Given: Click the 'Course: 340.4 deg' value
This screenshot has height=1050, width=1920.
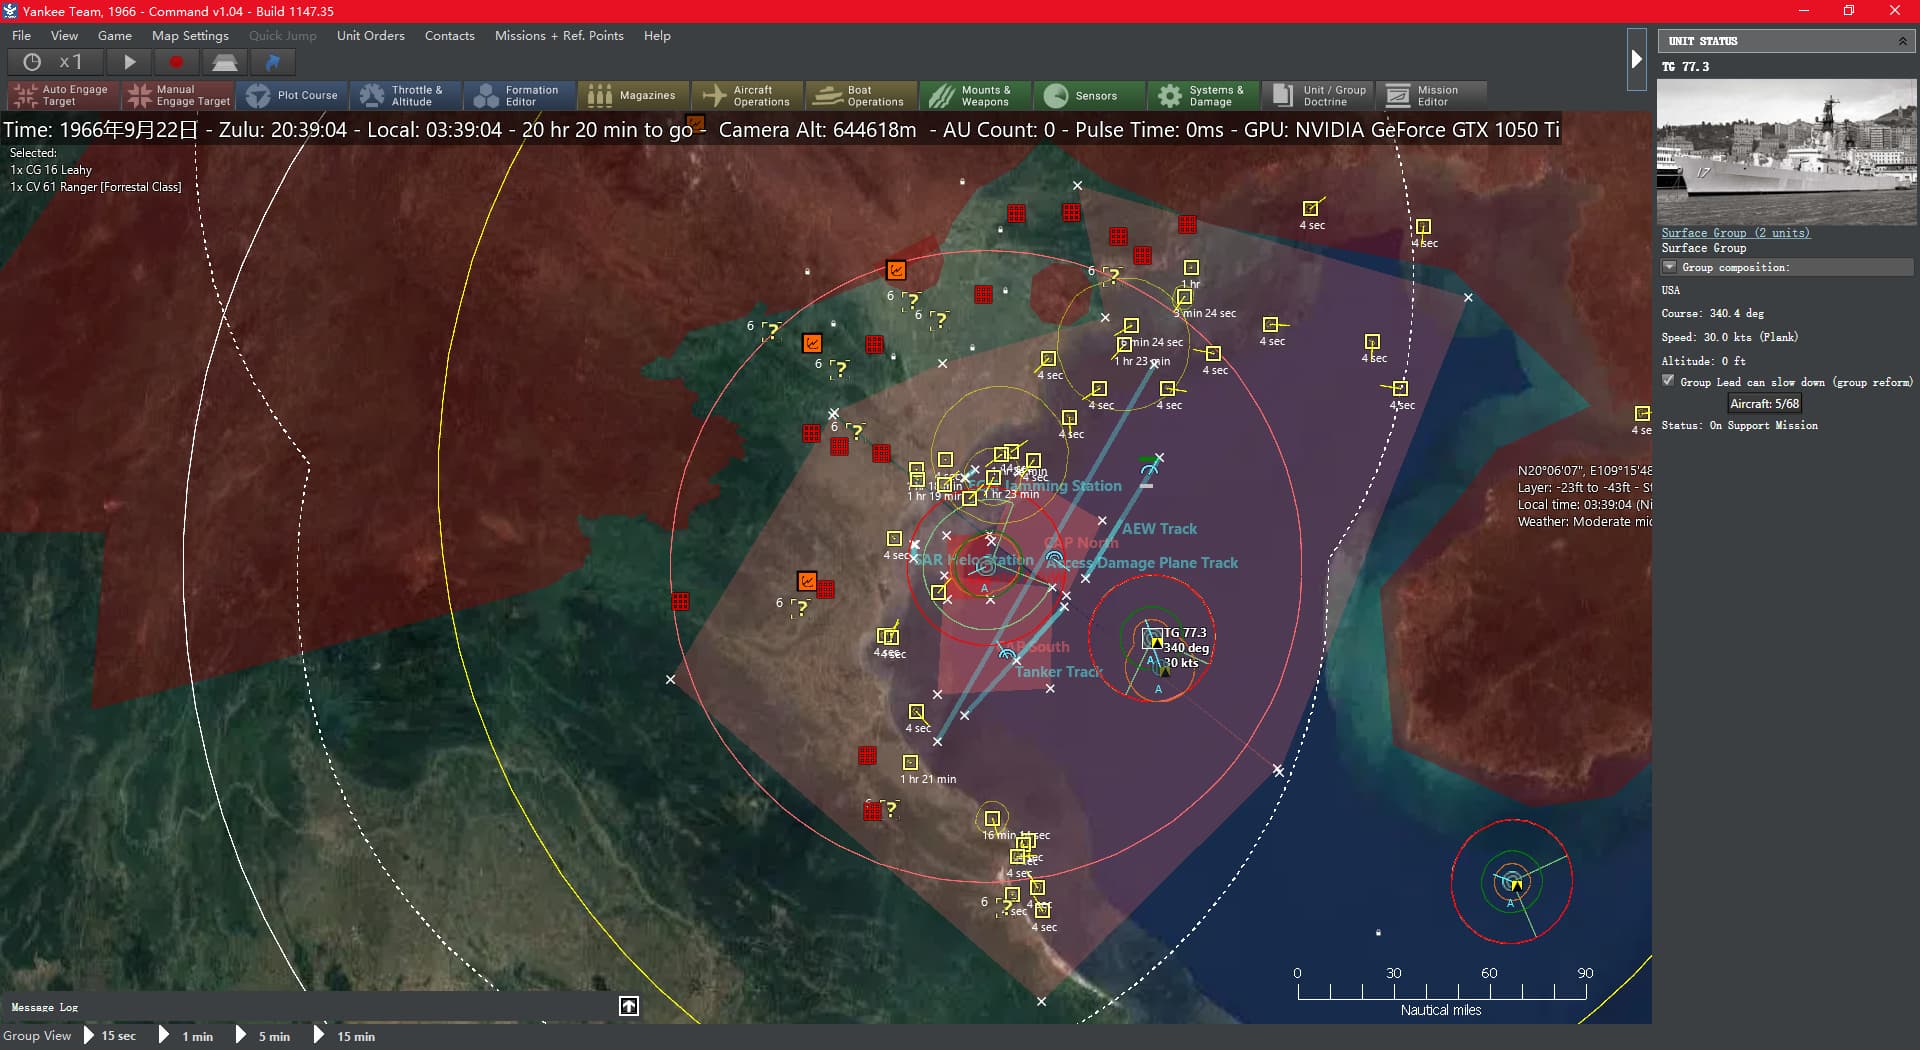Looking at the screenshot, I should tap(1712, 313).
